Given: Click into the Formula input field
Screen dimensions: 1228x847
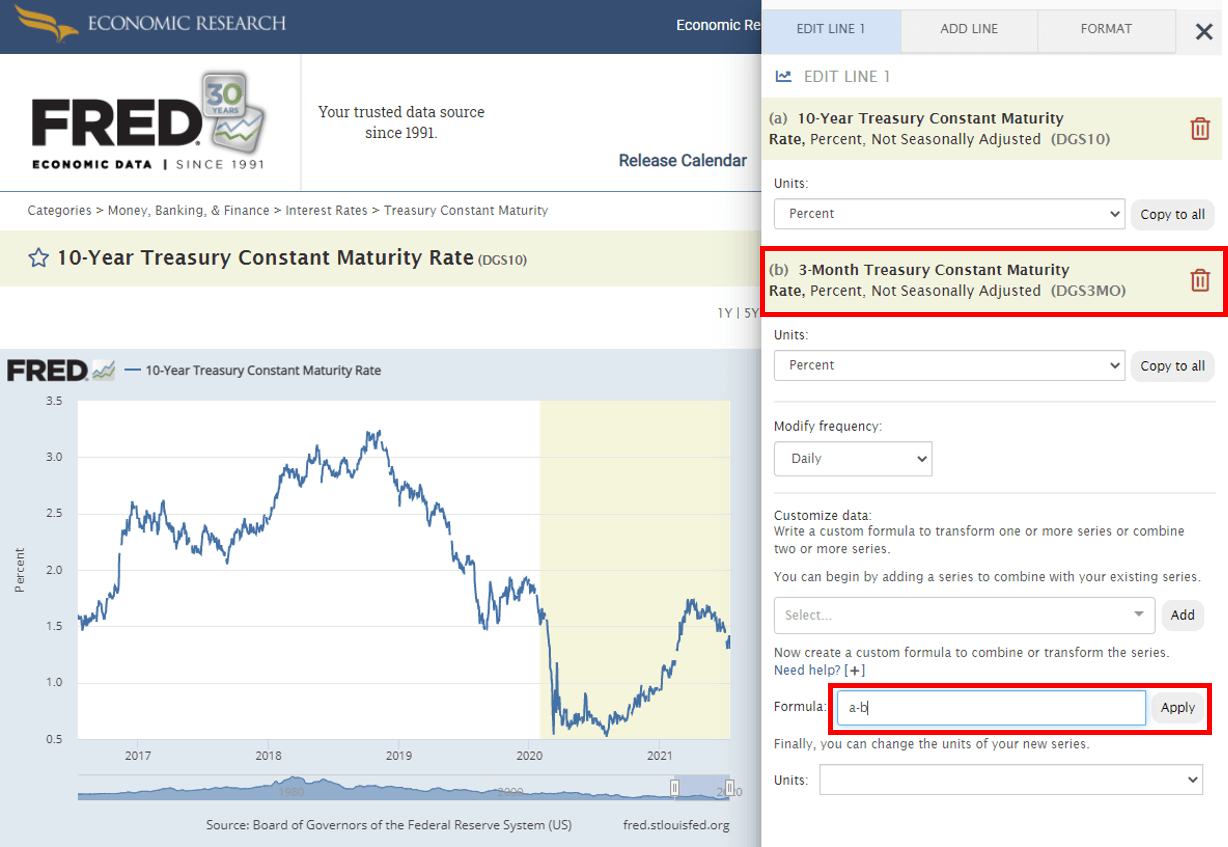Looking at the screenshot, I should [991, 708].
